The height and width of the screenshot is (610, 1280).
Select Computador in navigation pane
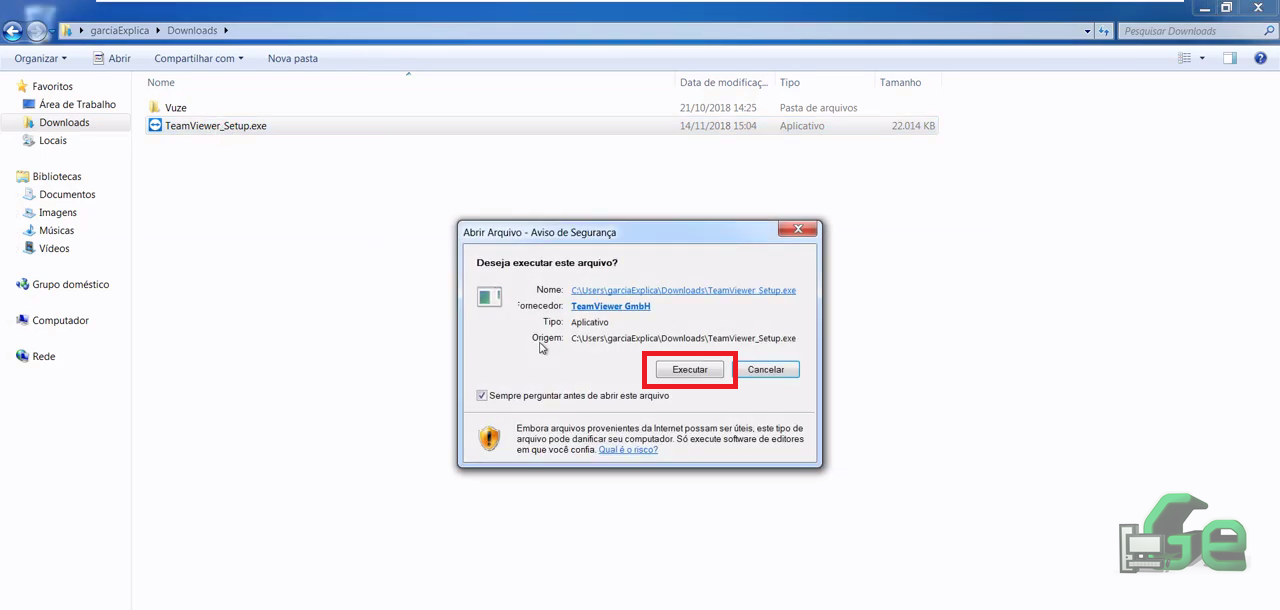53,320
